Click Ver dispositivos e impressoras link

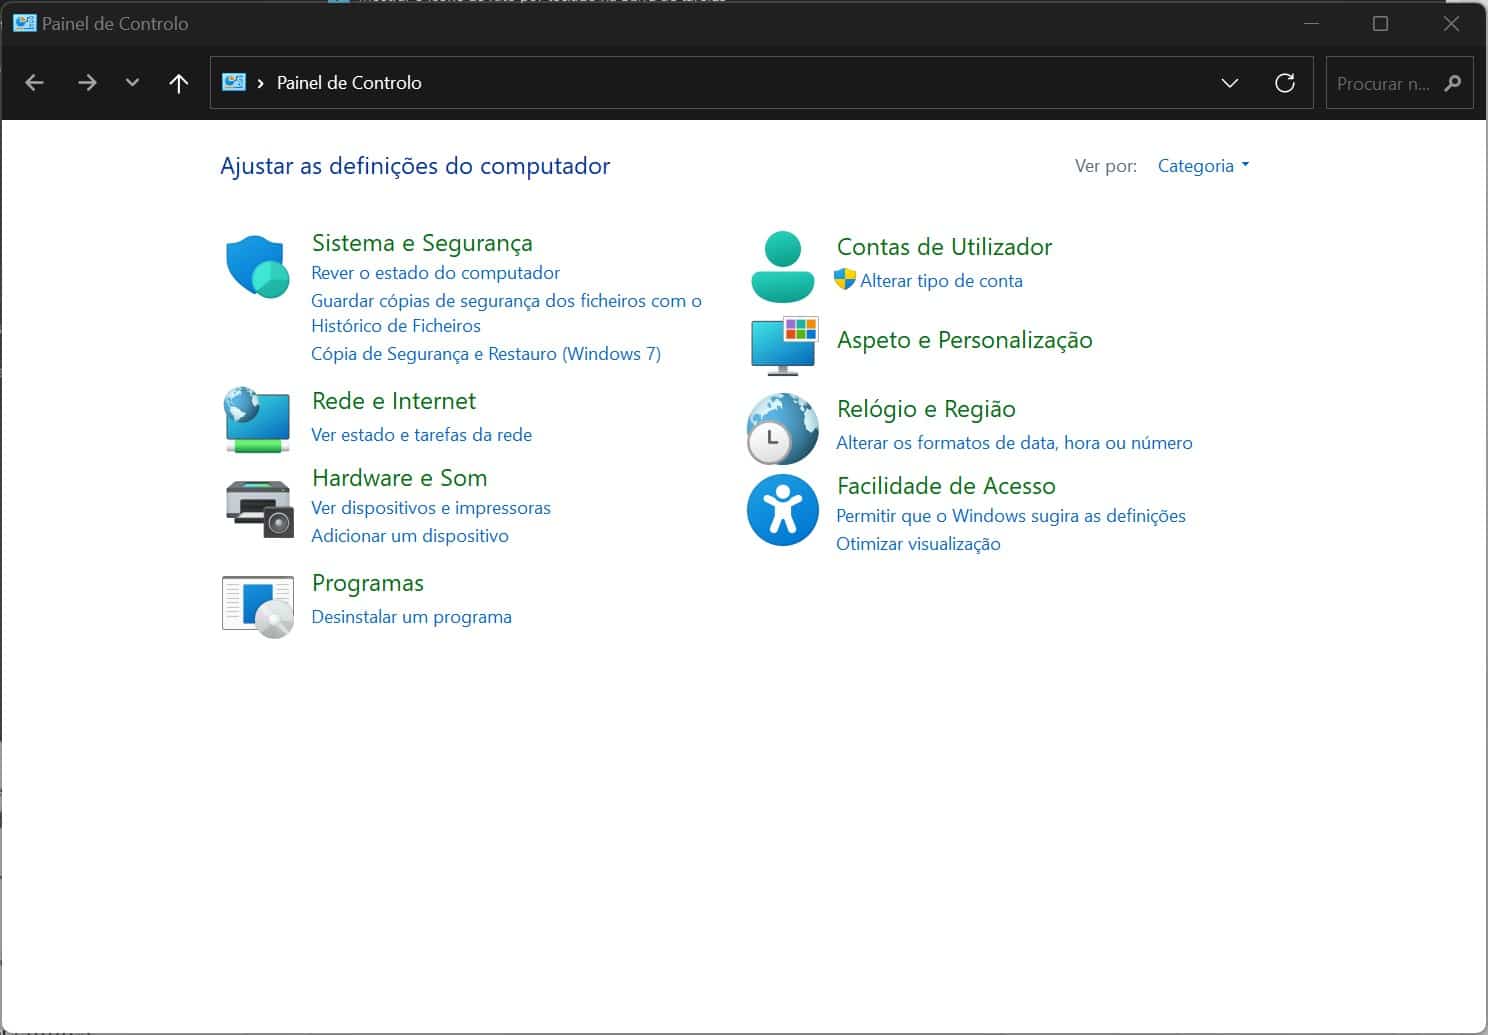[430, 508]
